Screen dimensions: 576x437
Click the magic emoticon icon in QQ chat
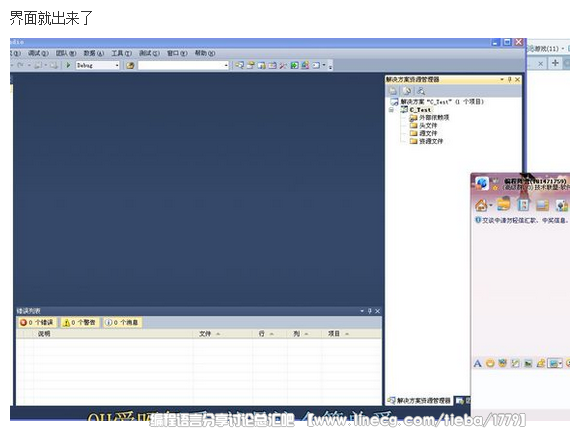(x=503, y=364)
